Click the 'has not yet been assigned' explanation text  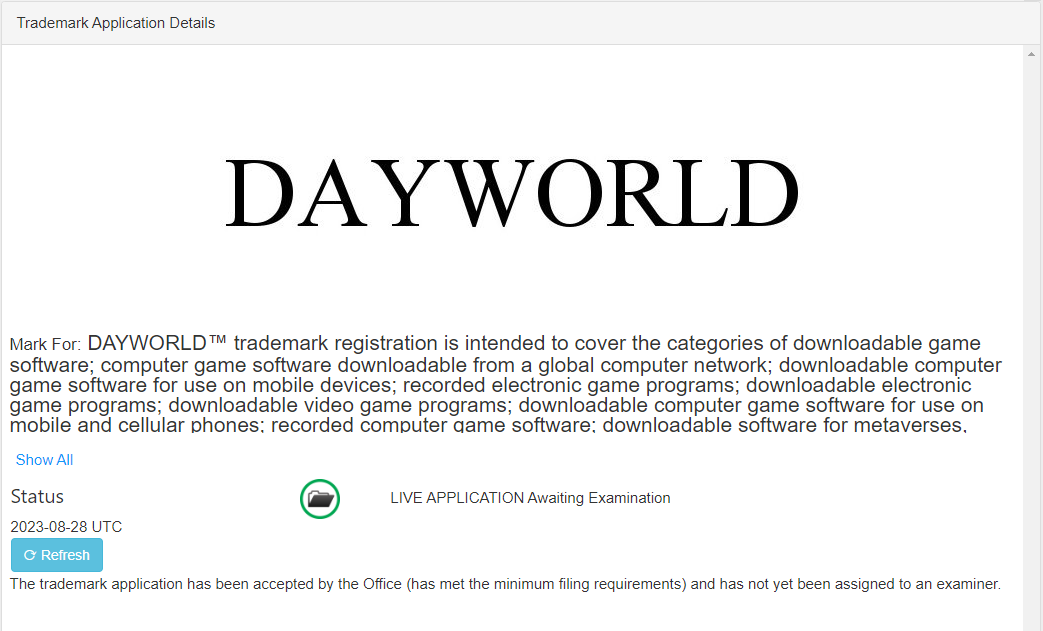506,584
